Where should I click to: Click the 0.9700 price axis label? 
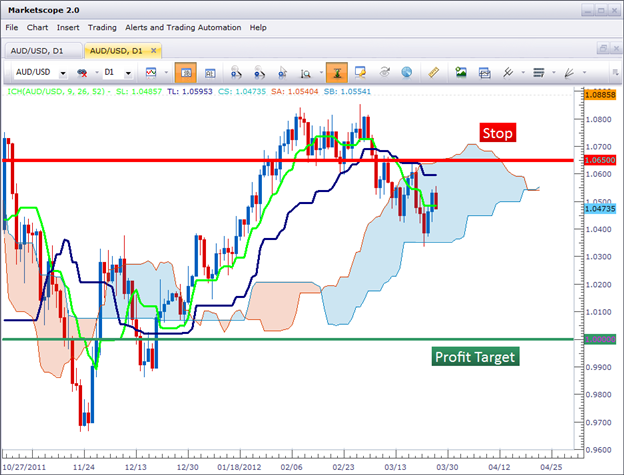(x=599, y=422)
